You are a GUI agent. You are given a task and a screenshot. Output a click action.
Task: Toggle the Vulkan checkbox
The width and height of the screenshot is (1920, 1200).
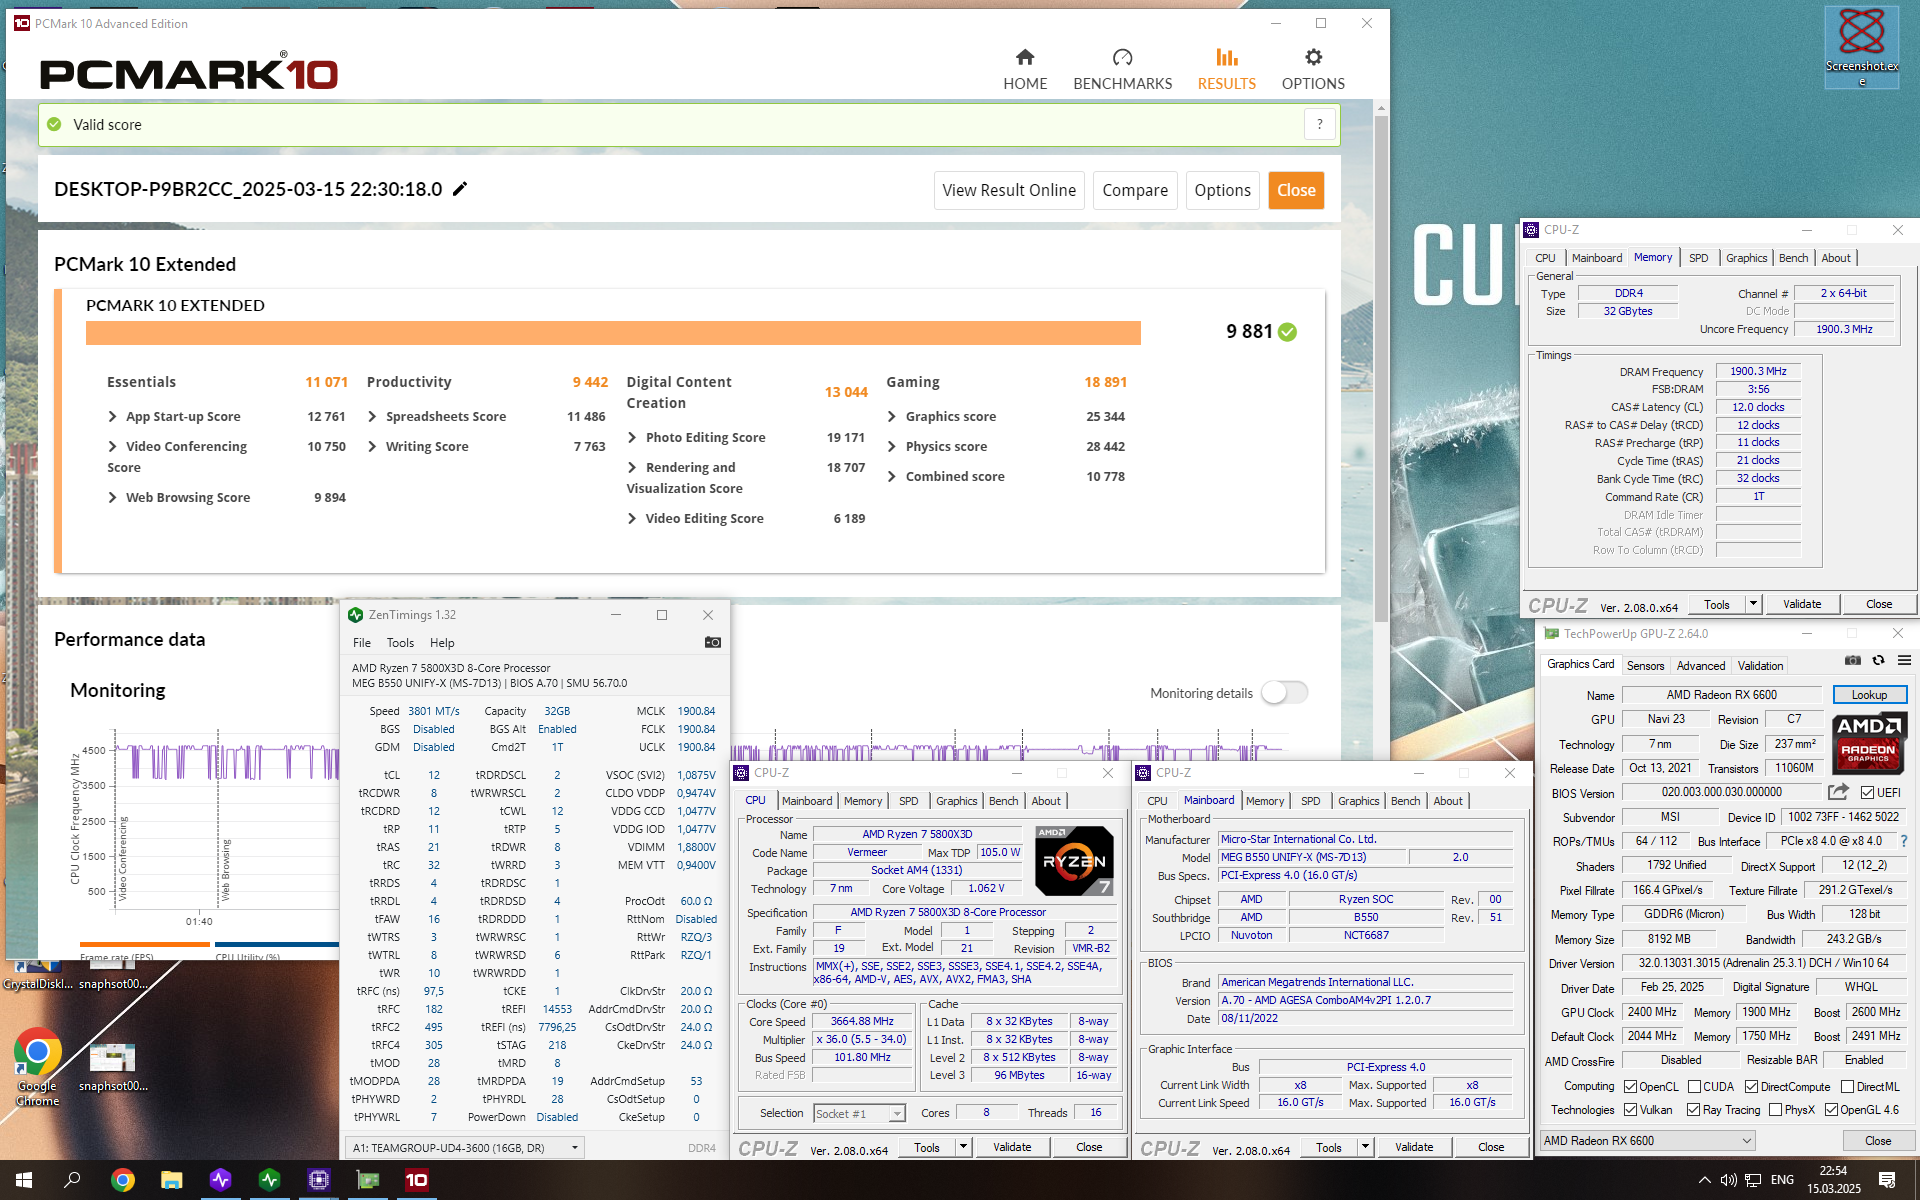click(1630, 1109)
